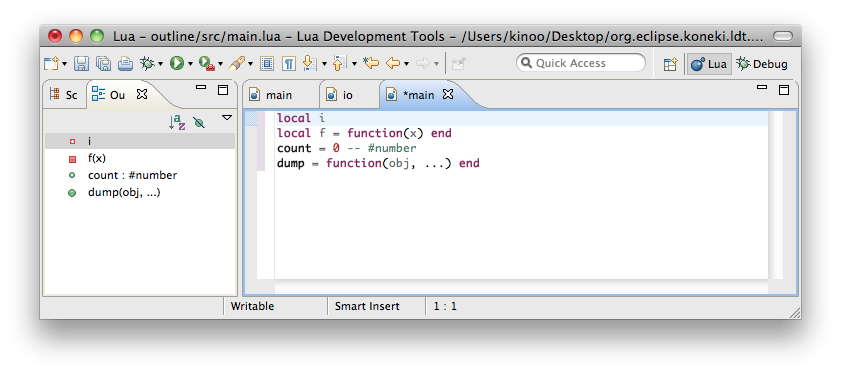This screenshot has width=841, height=374.
Task: Click the New wizard icon
Action: 51,63
